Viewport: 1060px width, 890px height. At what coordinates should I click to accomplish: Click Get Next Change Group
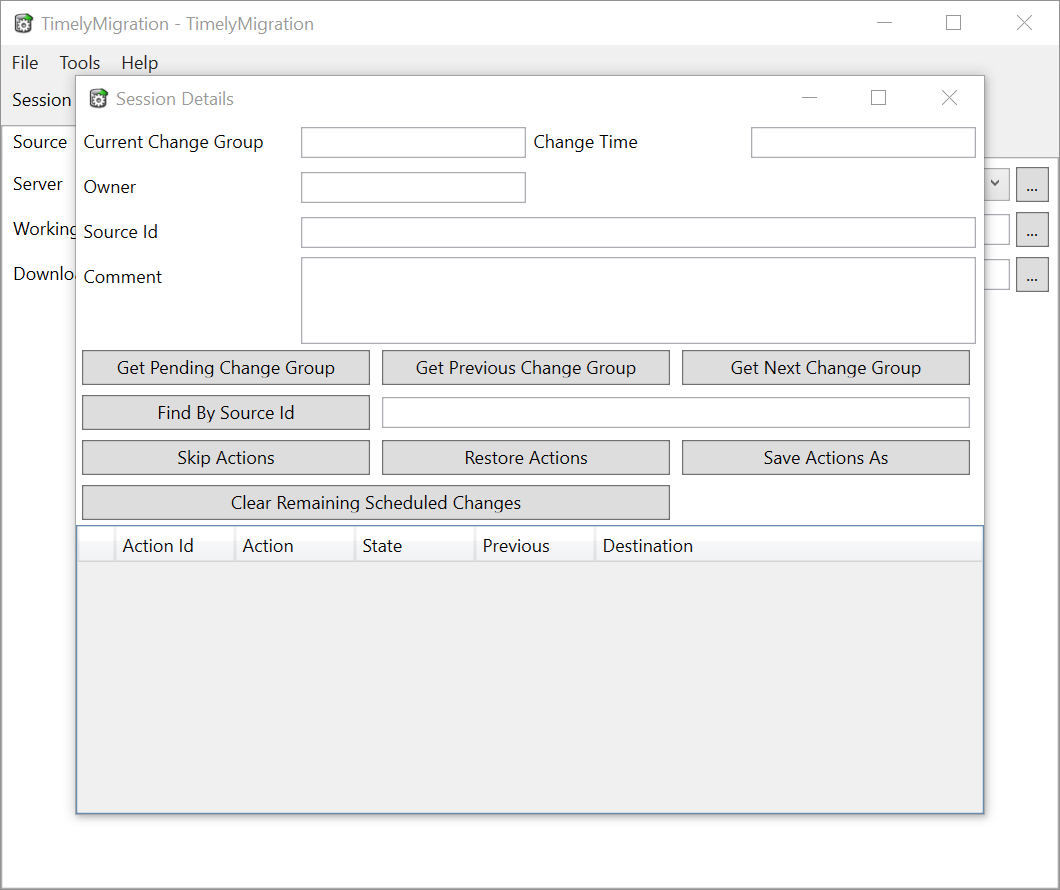click(825, 368)
